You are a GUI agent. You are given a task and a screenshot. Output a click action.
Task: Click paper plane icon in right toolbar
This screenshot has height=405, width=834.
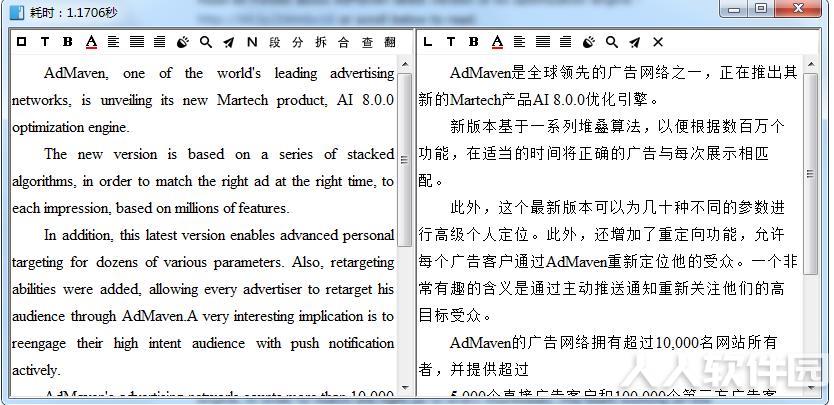click(x=635, y=42)
